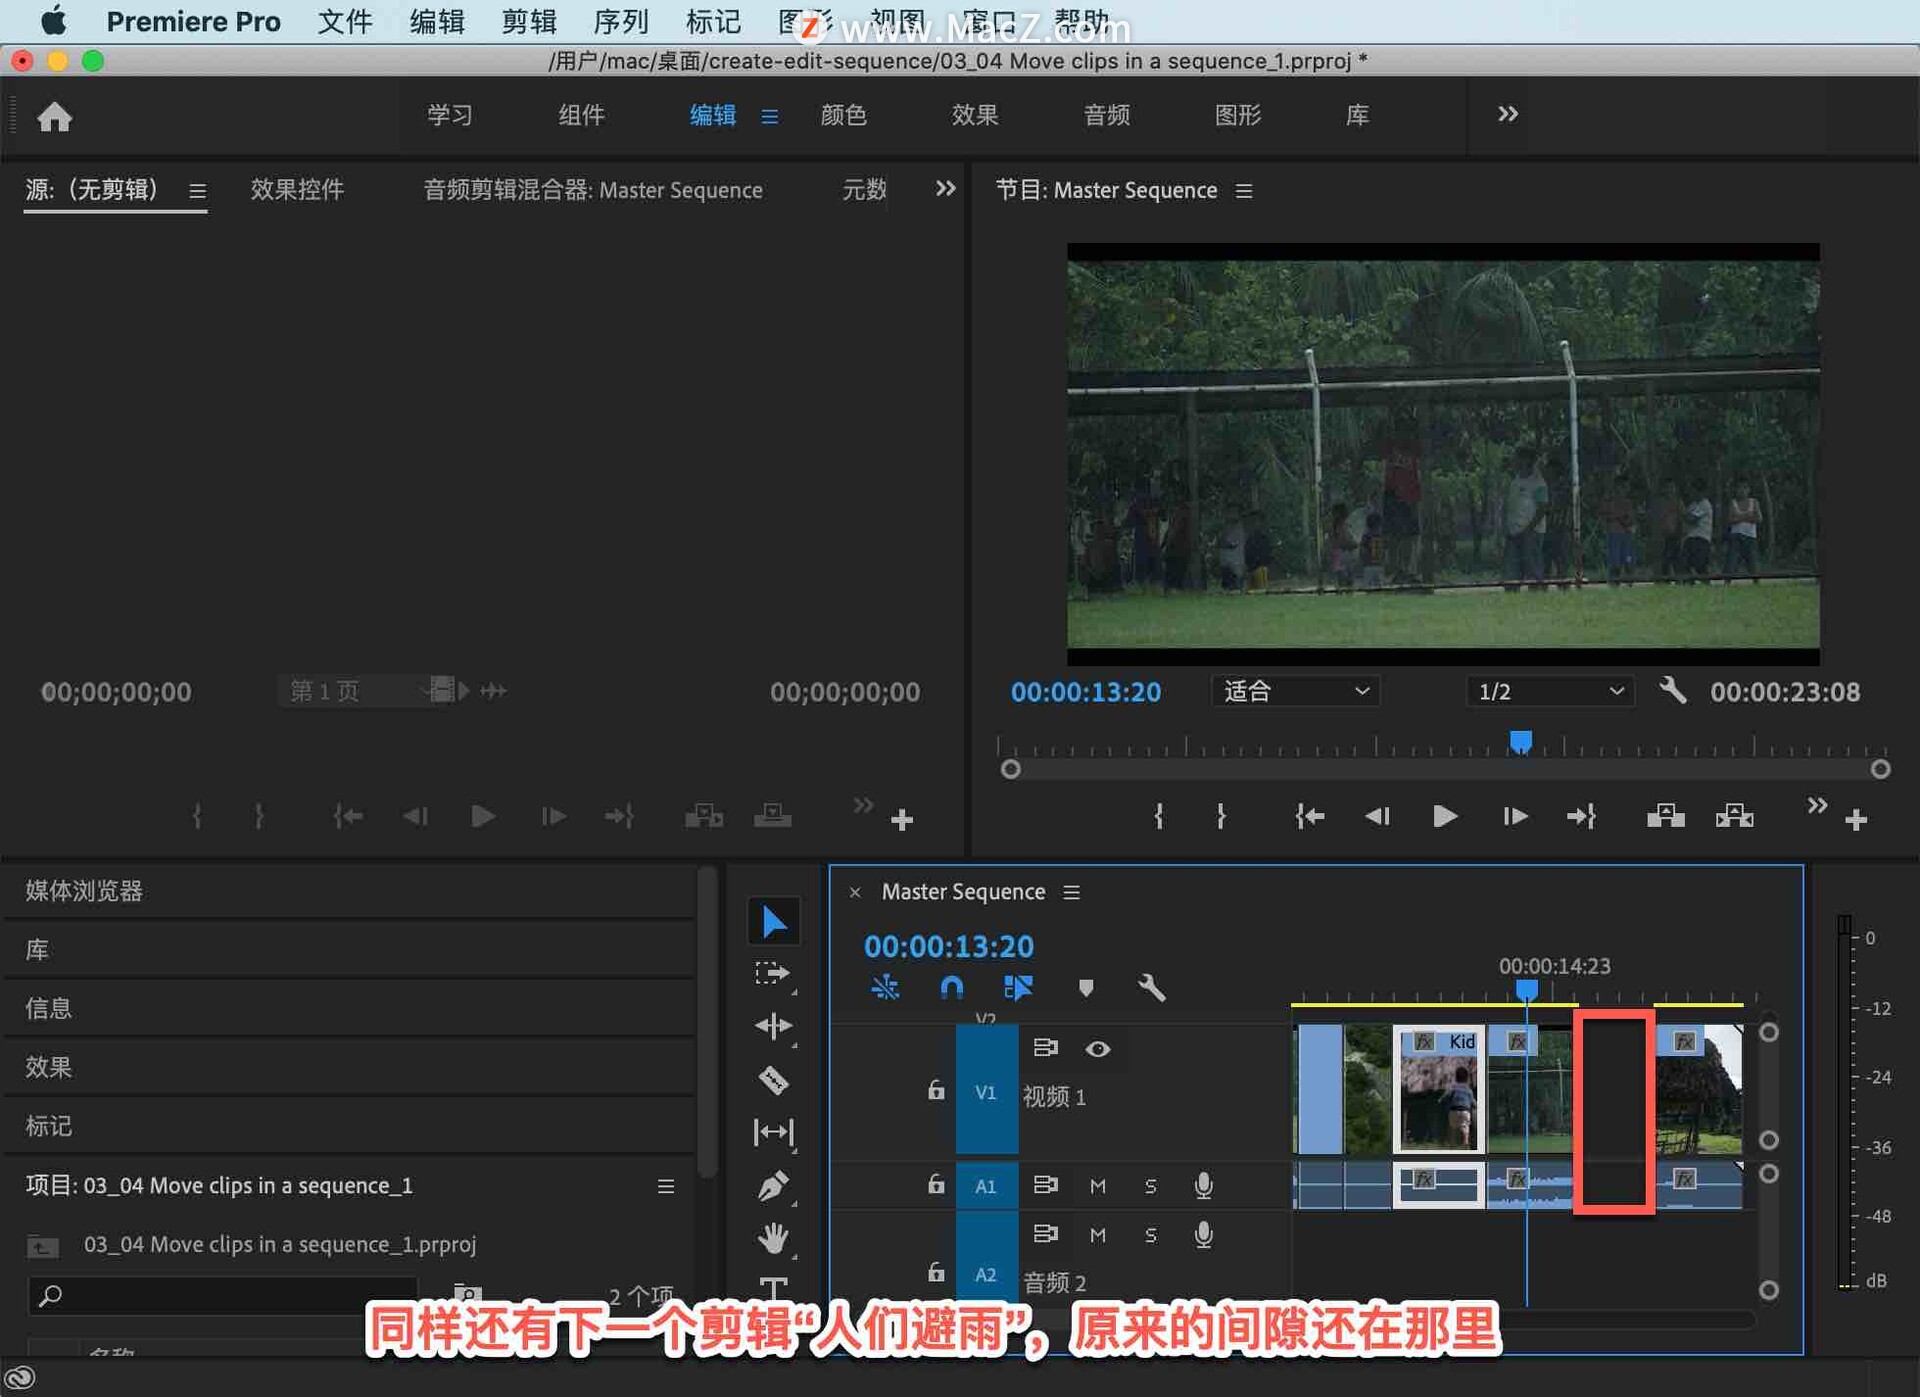Select the Ripple Edit tool

(773, 1026)
